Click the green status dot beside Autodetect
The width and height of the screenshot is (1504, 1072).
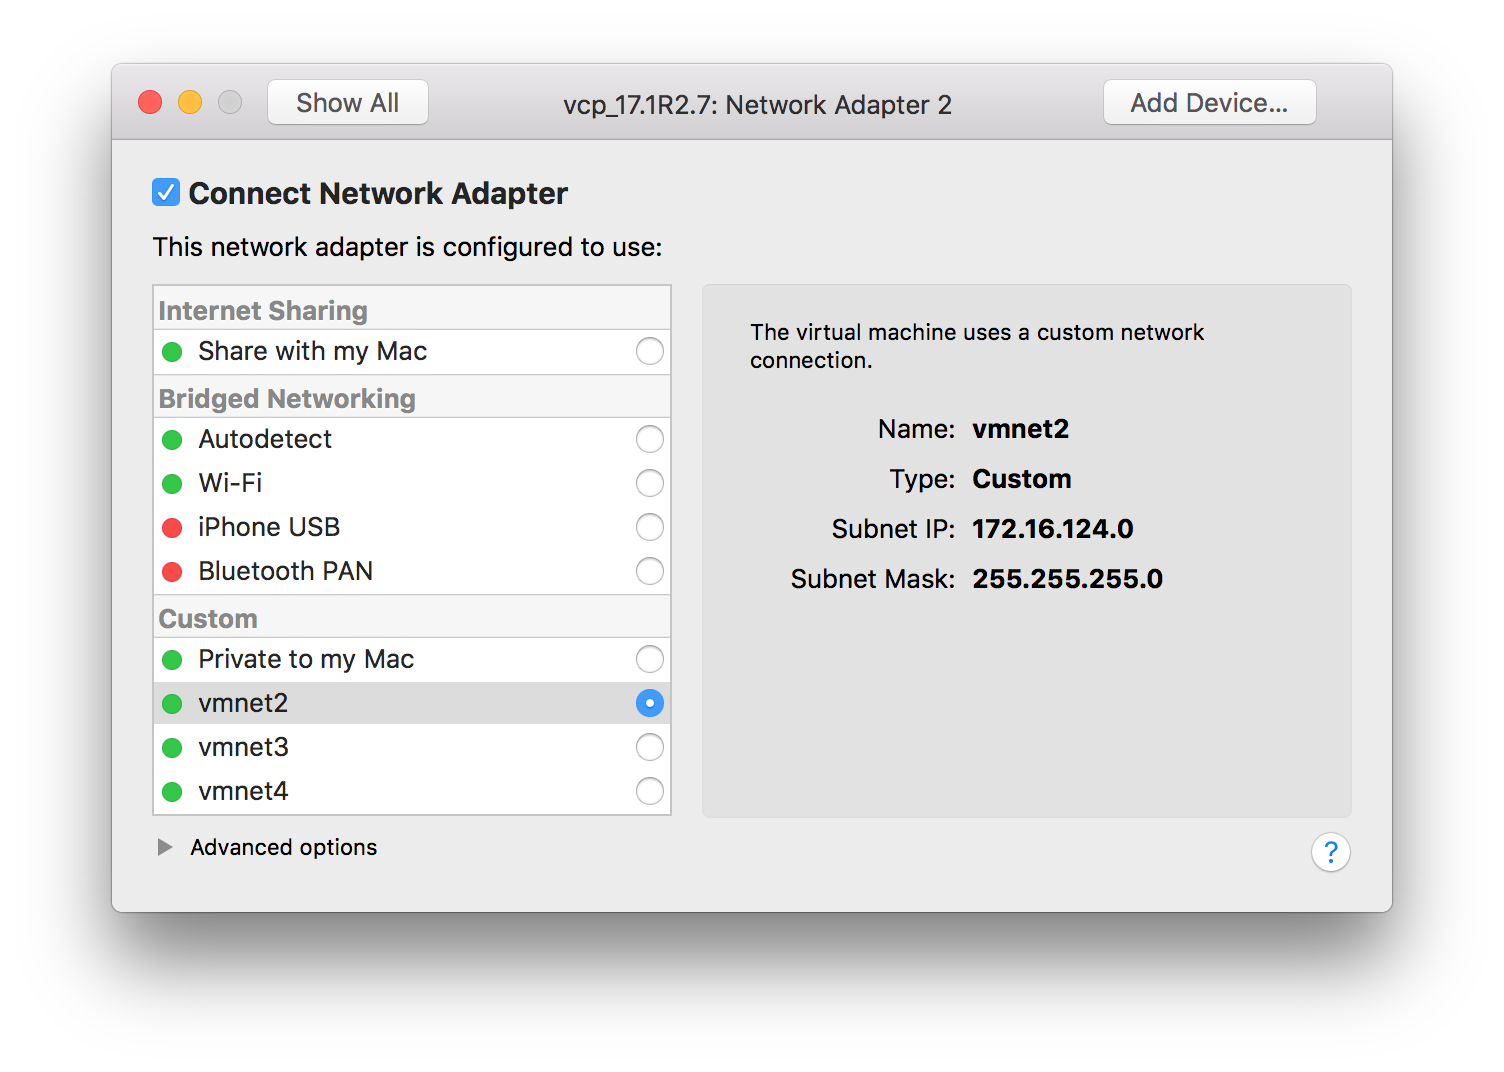click(172, 440)
